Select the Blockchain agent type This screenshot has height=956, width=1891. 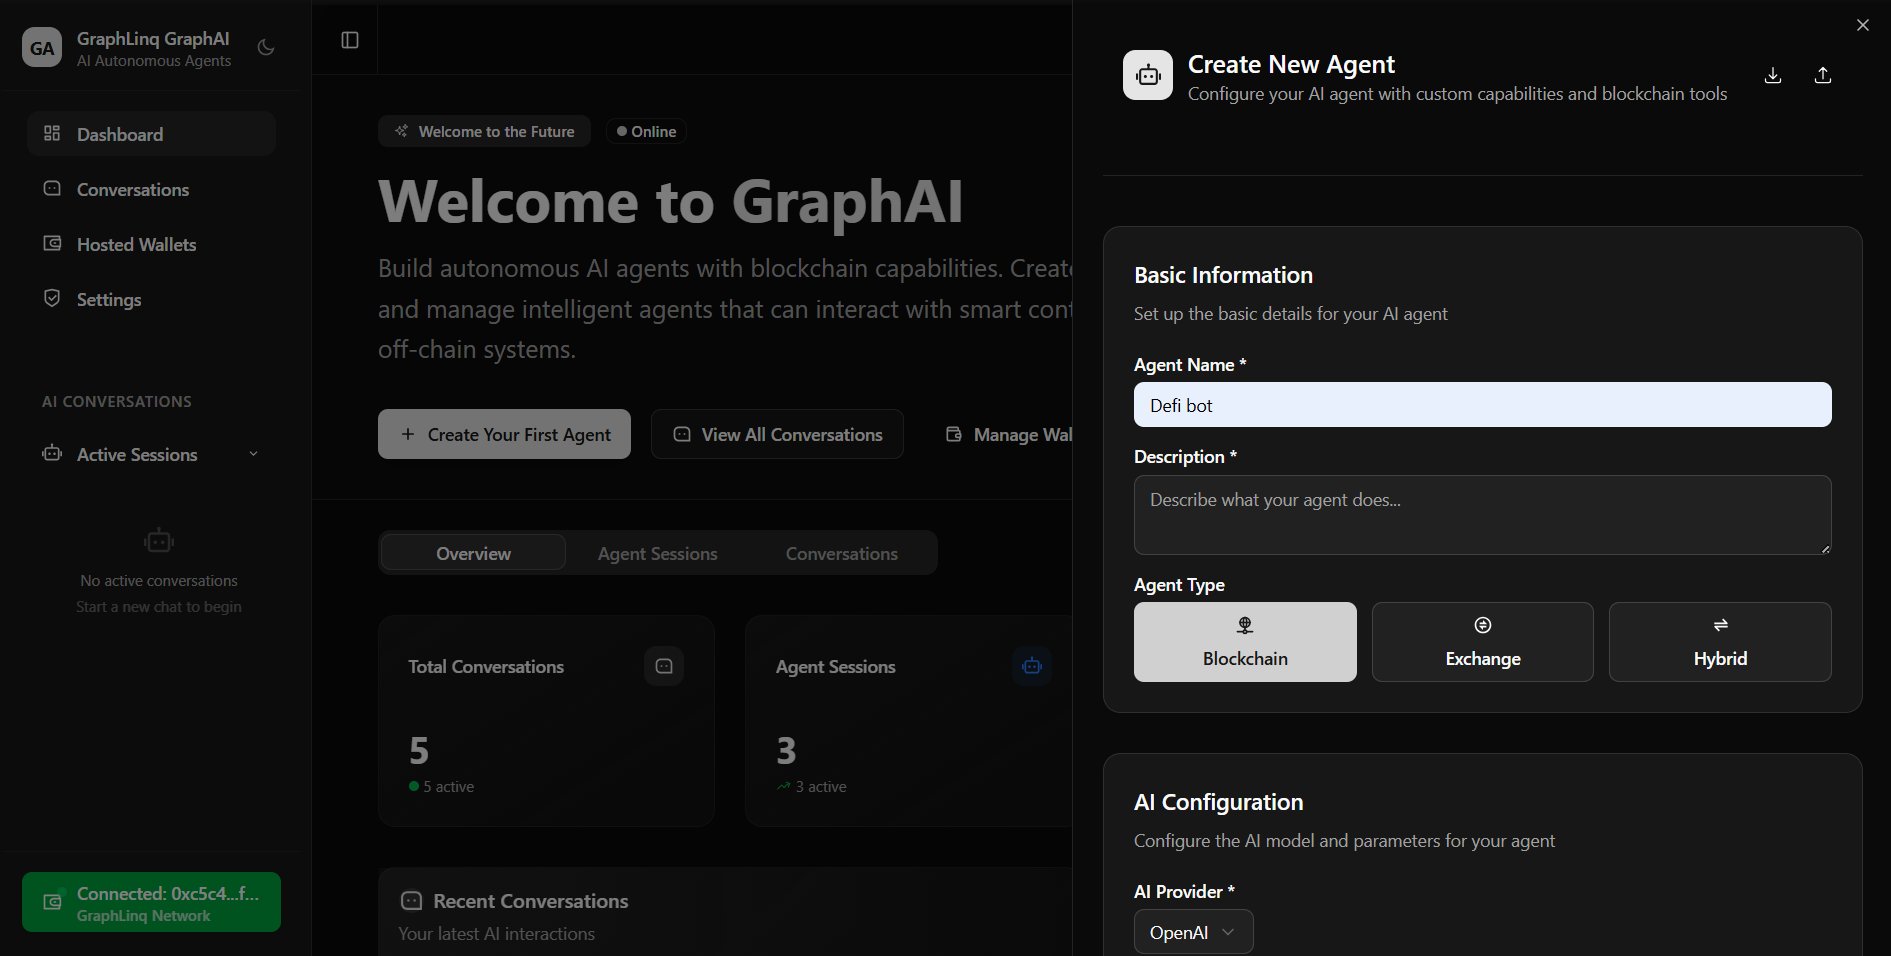point(1244,642)
